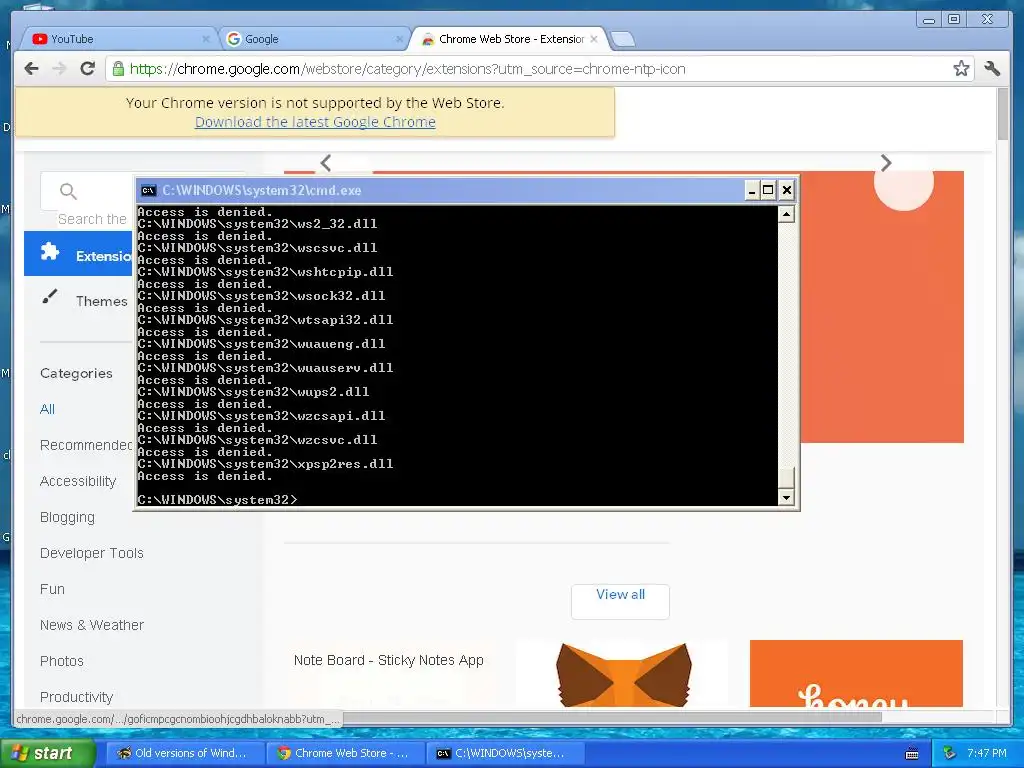
Task: Choose the Developer Tools category
Action: 91,553
